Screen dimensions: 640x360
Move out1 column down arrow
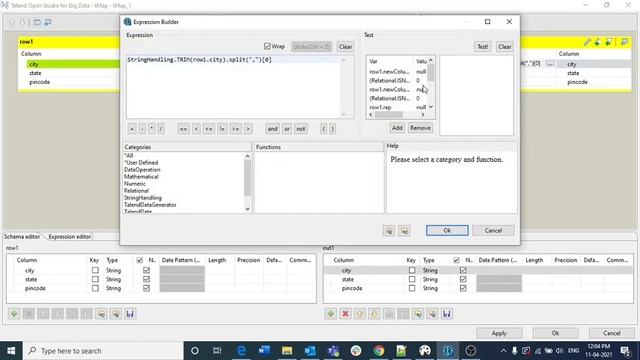pyautogui.click(x=374, y=313)
